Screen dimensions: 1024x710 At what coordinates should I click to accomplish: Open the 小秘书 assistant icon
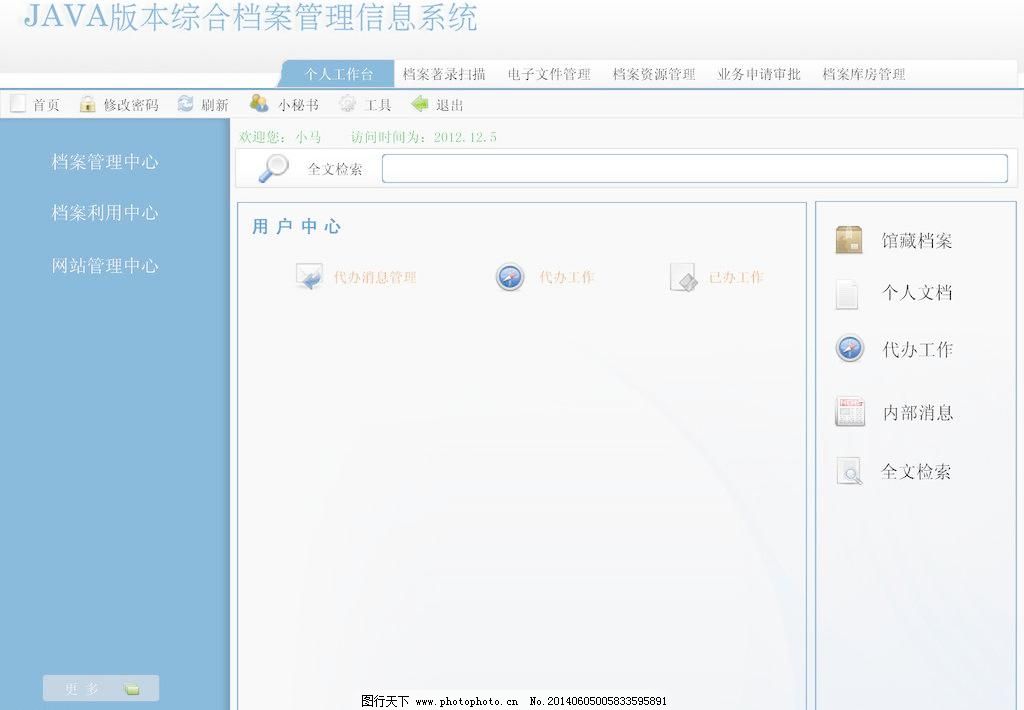pyautogui.click(x=258, y=102)
